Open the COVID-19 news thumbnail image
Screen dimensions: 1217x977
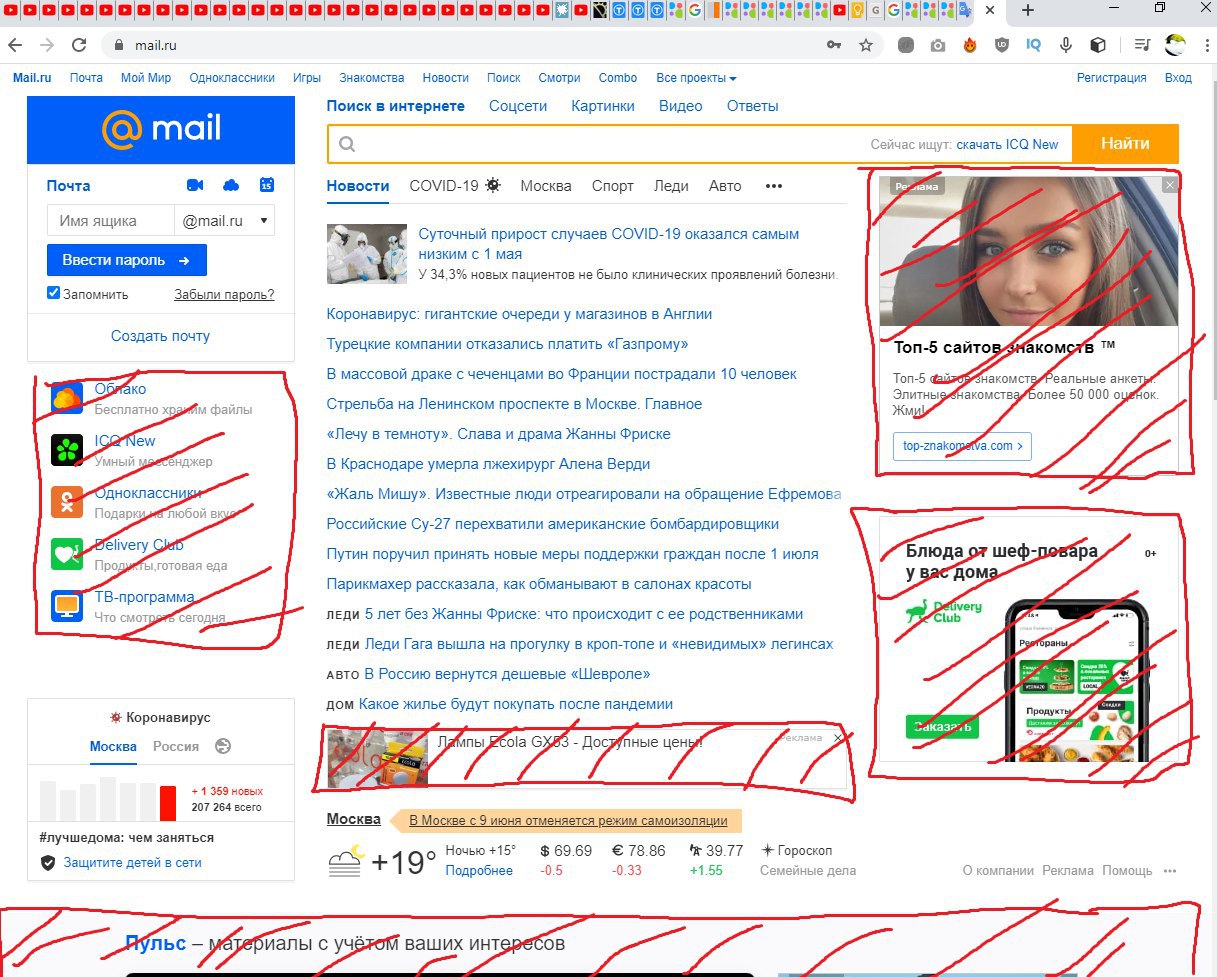click(x=367, y=254)
